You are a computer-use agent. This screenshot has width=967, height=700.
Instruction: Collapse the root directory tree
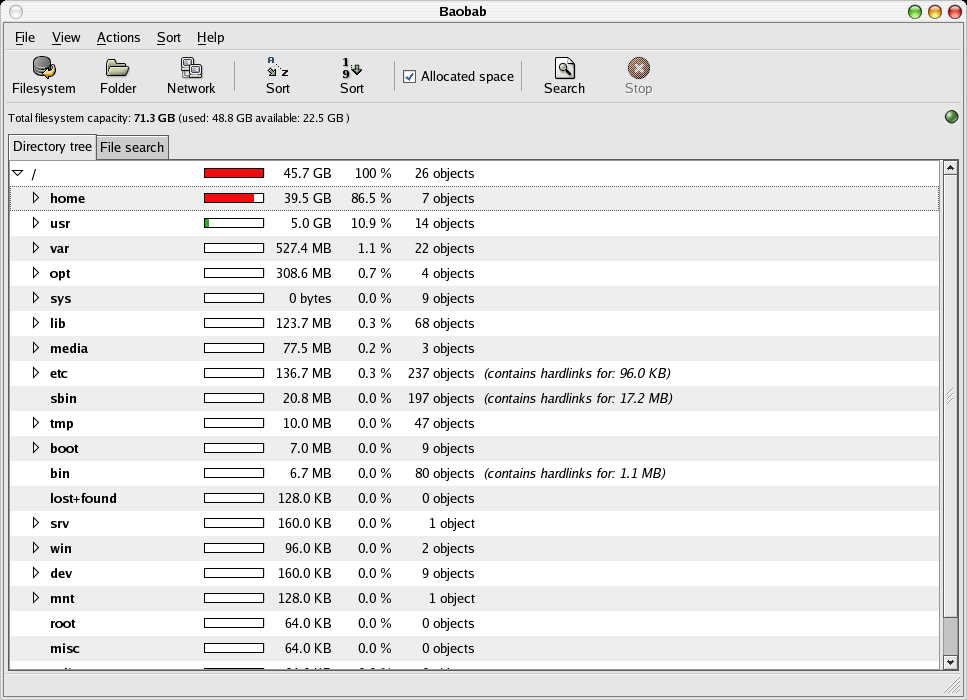[x=17, y=173]
